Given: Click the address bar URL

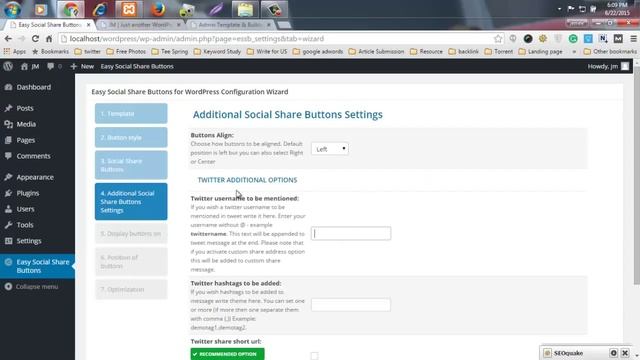Looking at the screenshot, I should click(x=197, y=39).
